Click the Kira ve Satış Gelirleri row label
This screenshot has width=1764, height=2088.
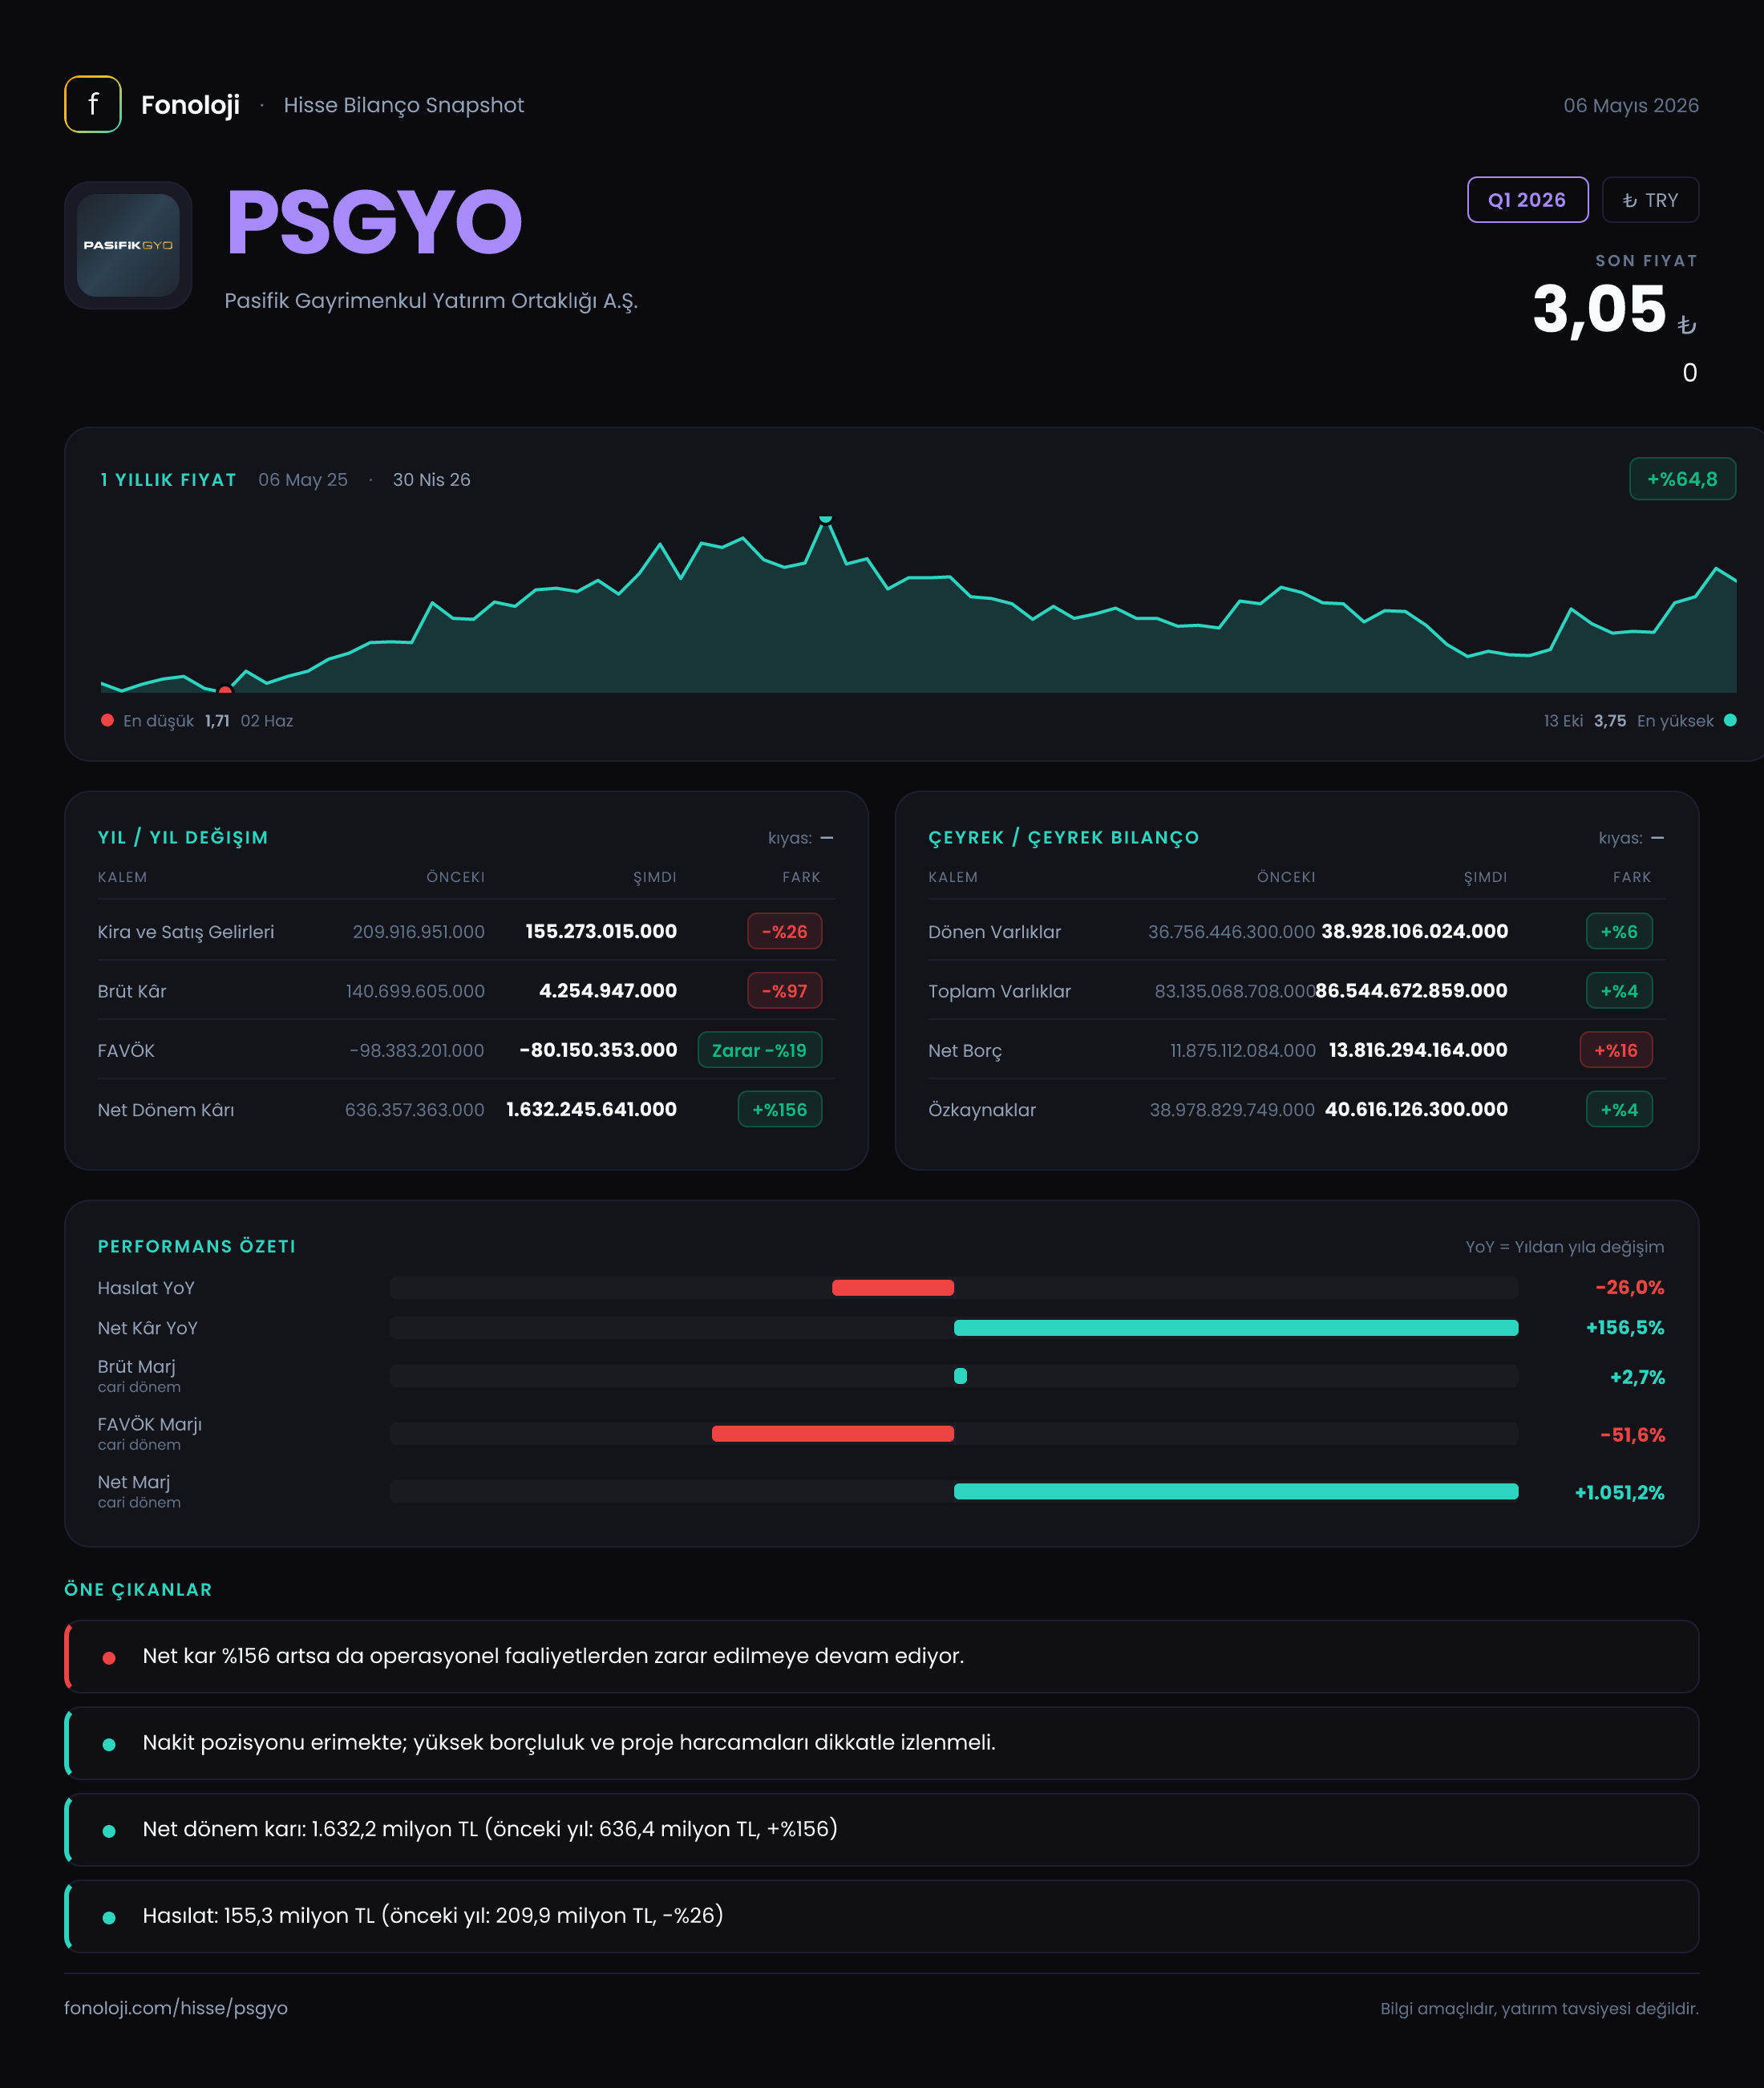pyautogui.click(x=186, y=932)
